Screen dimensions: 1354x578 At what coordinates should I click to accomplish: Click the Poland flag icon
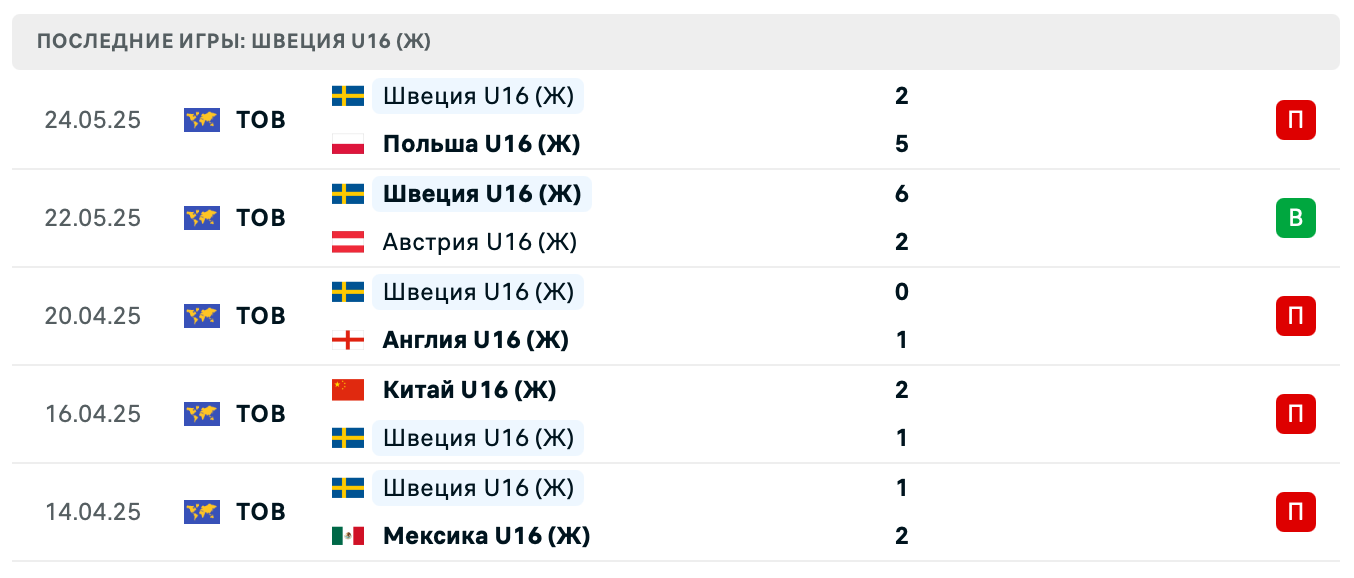pos(348,144)
